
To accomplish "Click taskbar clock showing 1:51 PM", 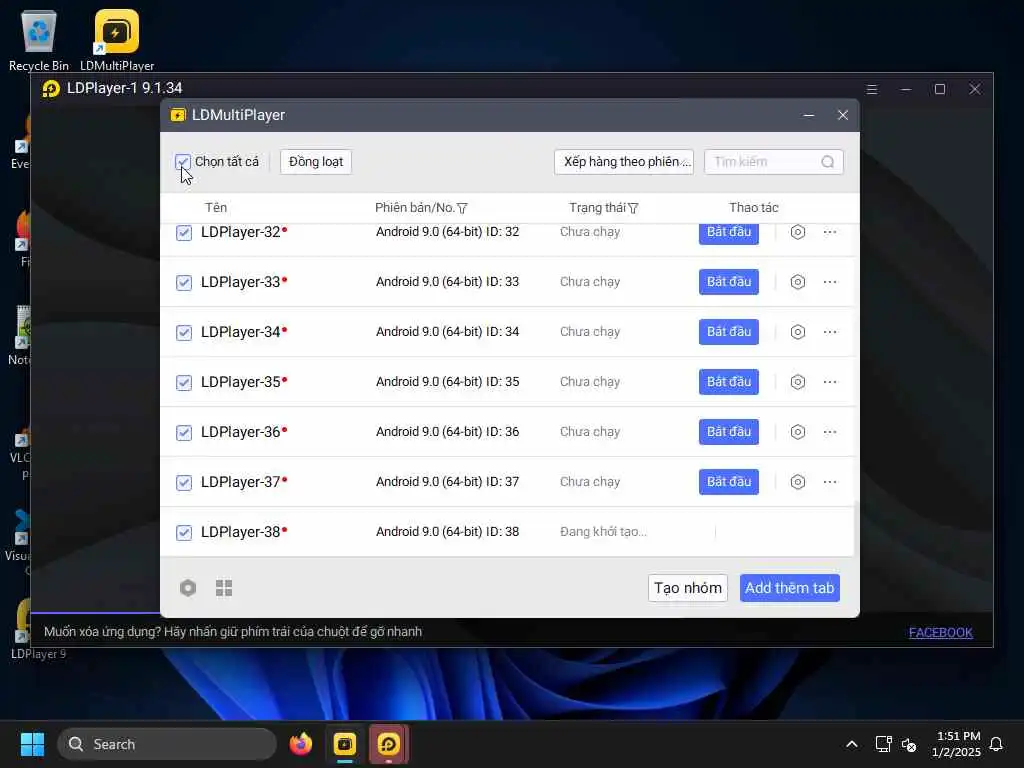I will pos(956,744).
